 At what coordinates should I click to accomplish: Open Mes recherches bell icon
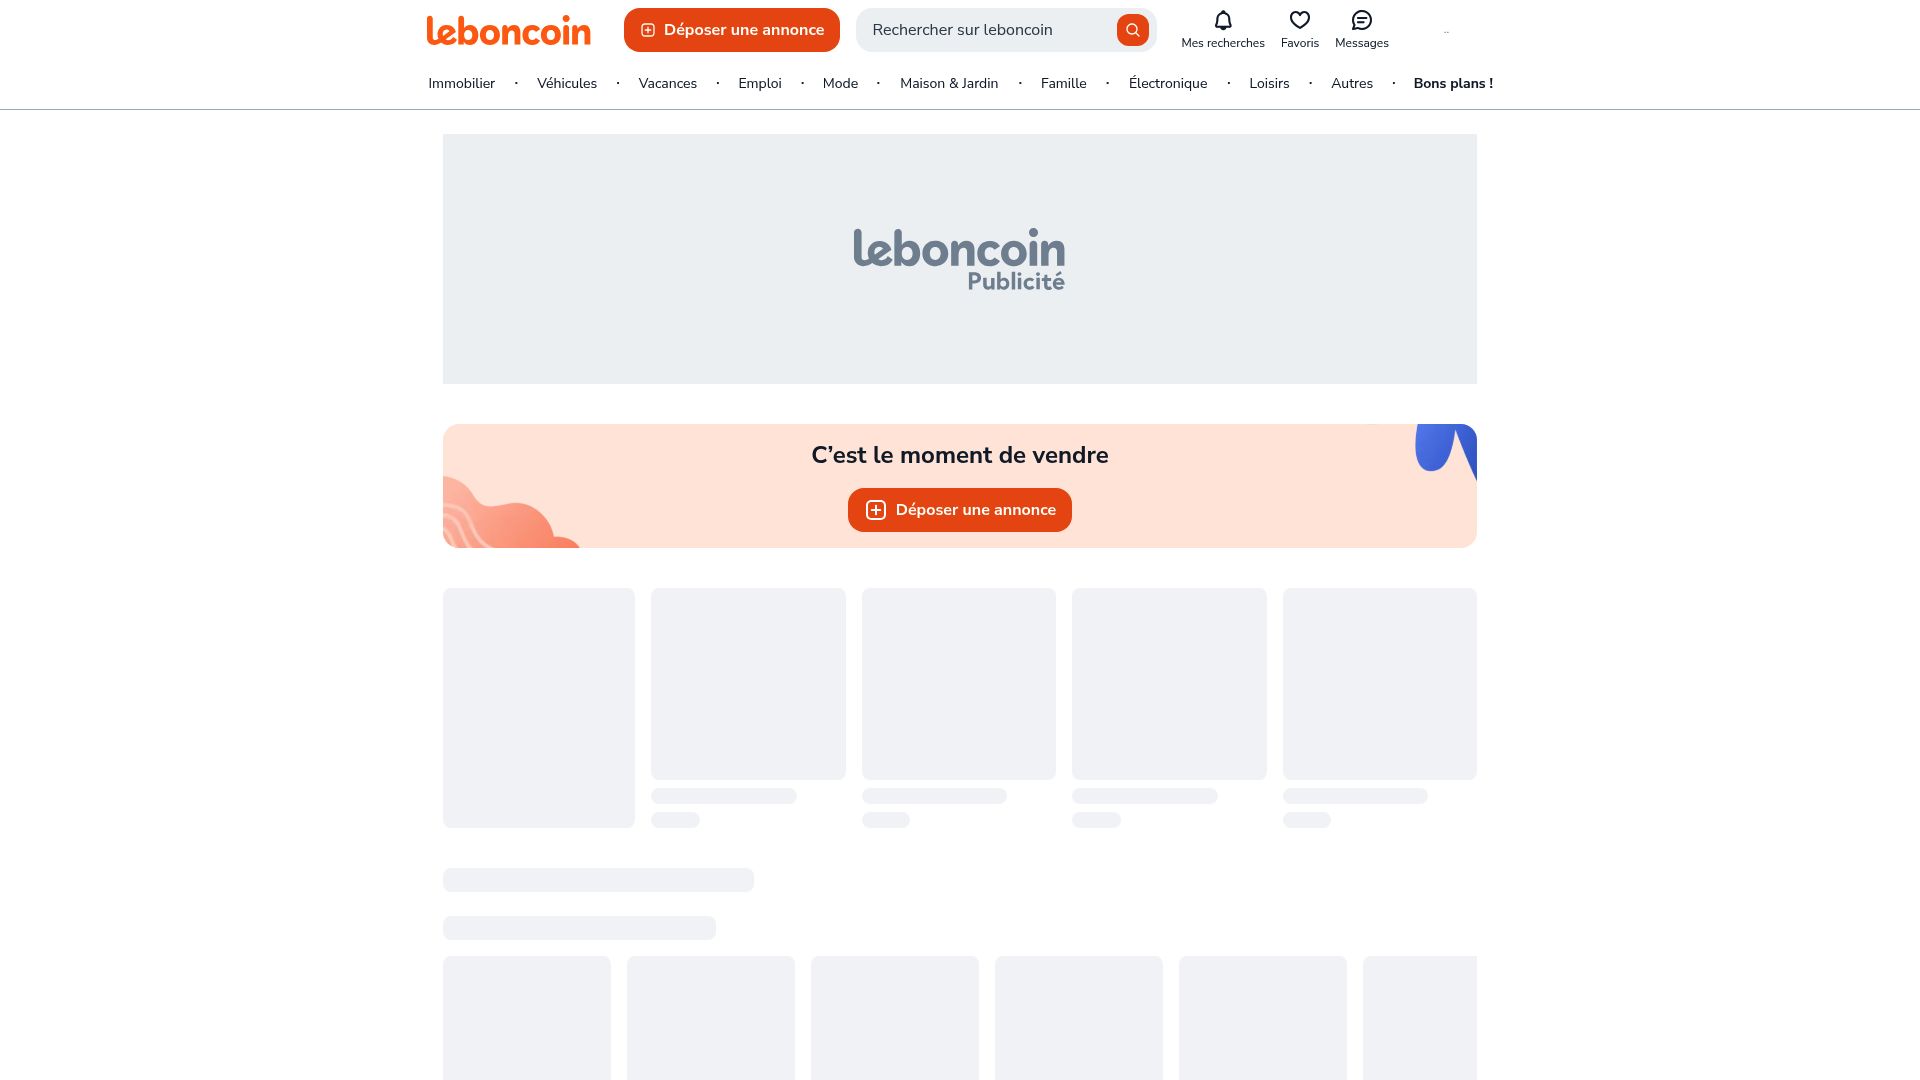(1222, 21)
